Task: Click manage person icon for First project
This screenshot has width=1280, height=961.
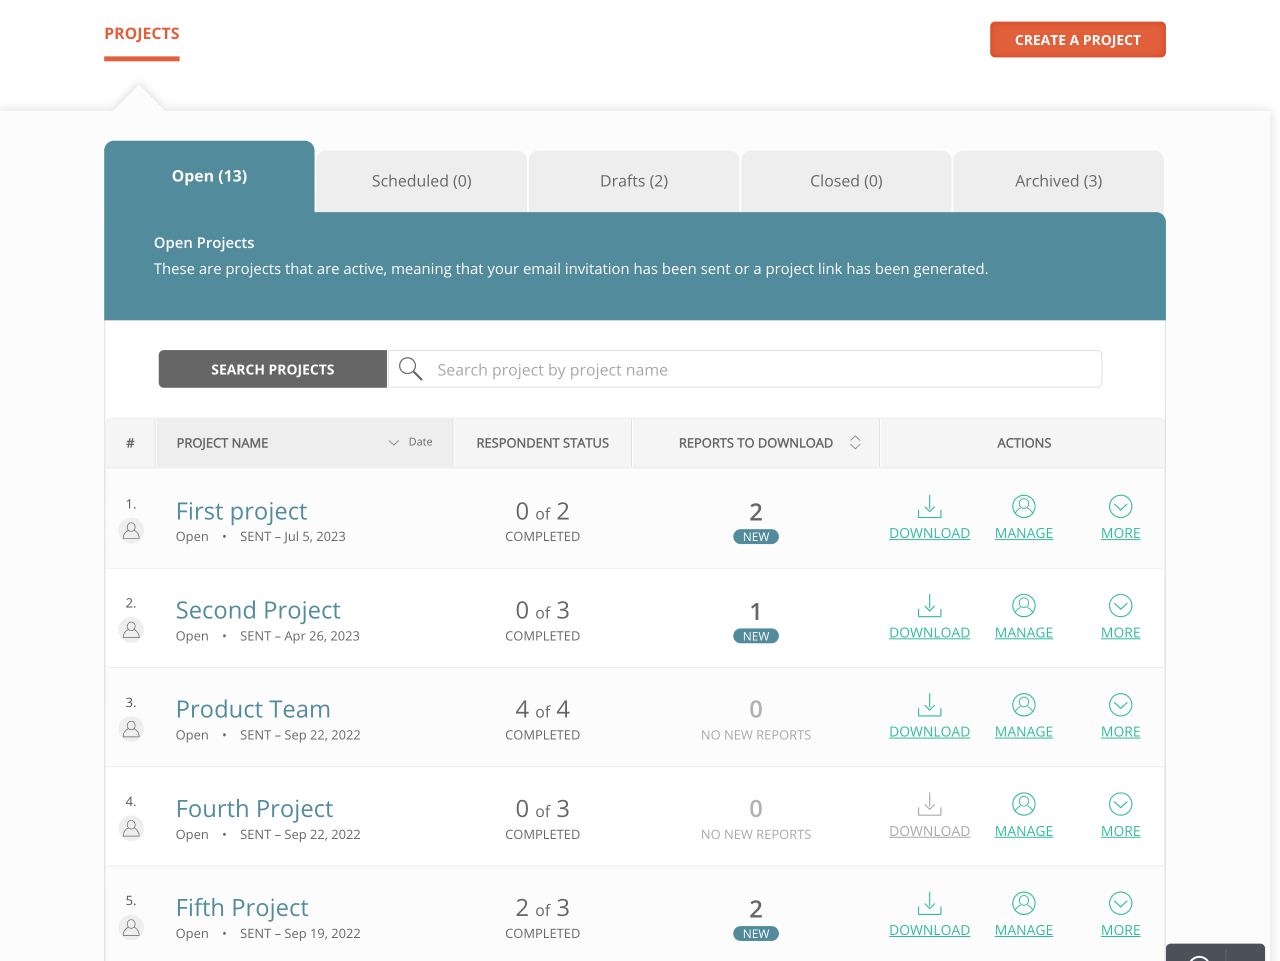Action: 1024,506
